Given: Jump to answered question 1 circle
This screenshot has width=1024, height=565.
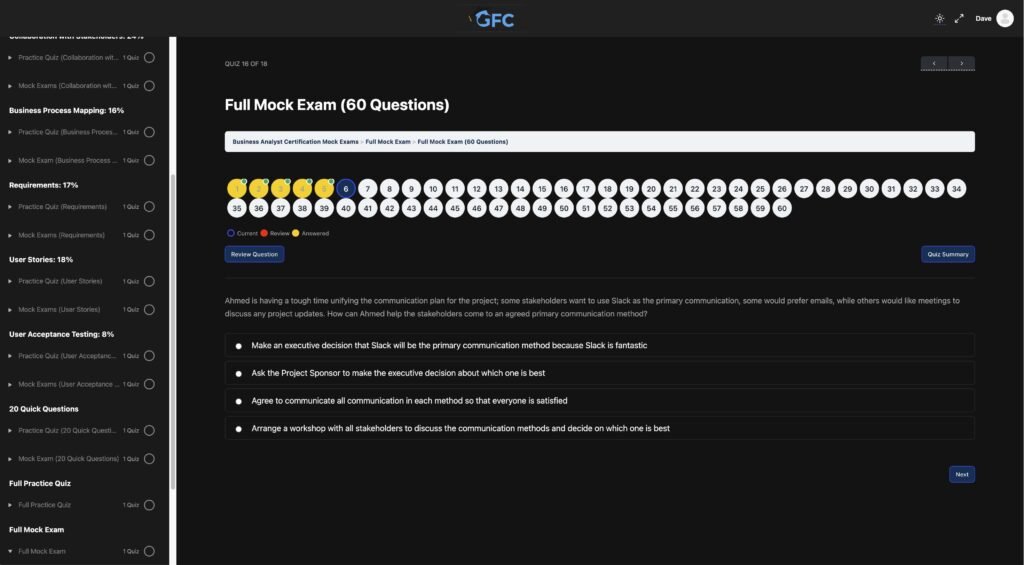Looking at the screenshot, I should (x=236, y=189).
